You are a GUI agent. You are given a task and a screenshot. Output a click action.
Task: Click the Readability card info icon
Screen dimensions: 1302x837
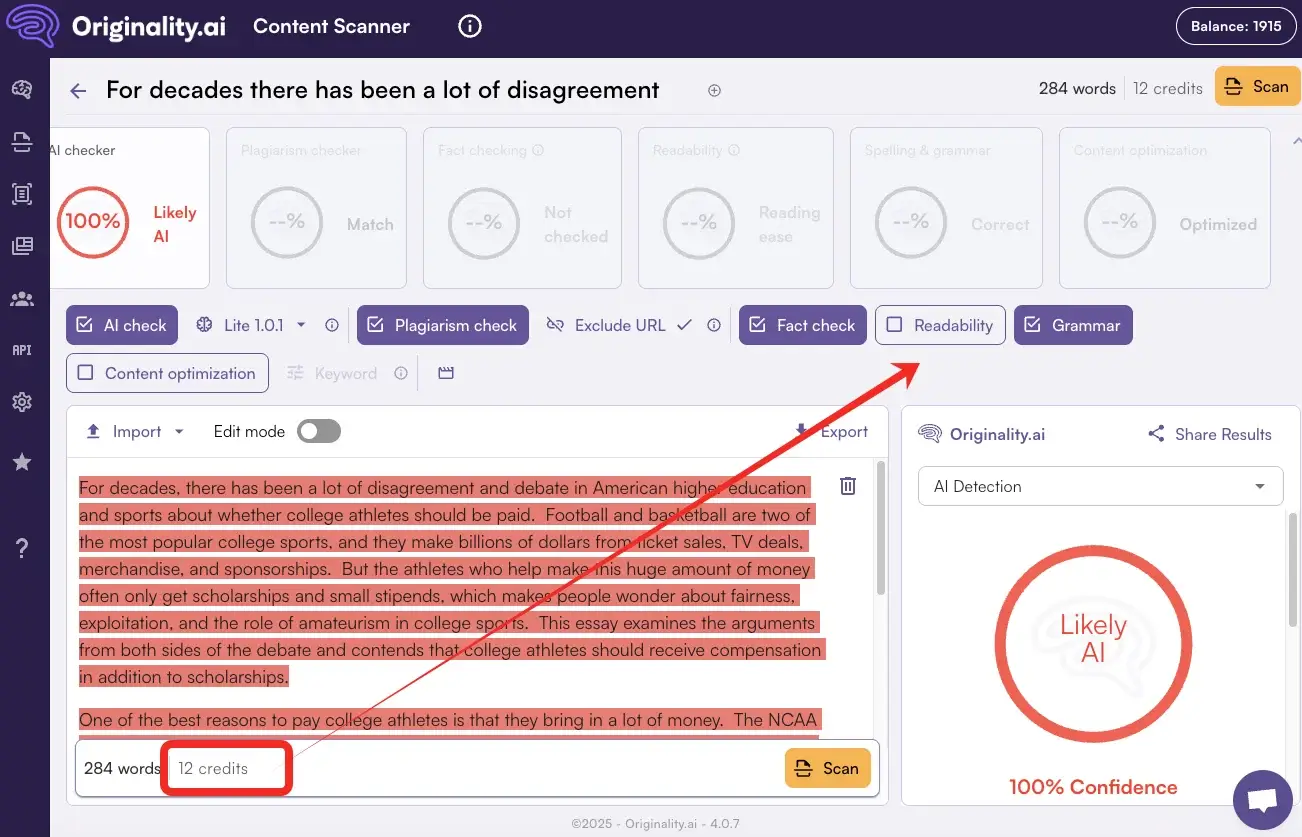tap(734, 151)
